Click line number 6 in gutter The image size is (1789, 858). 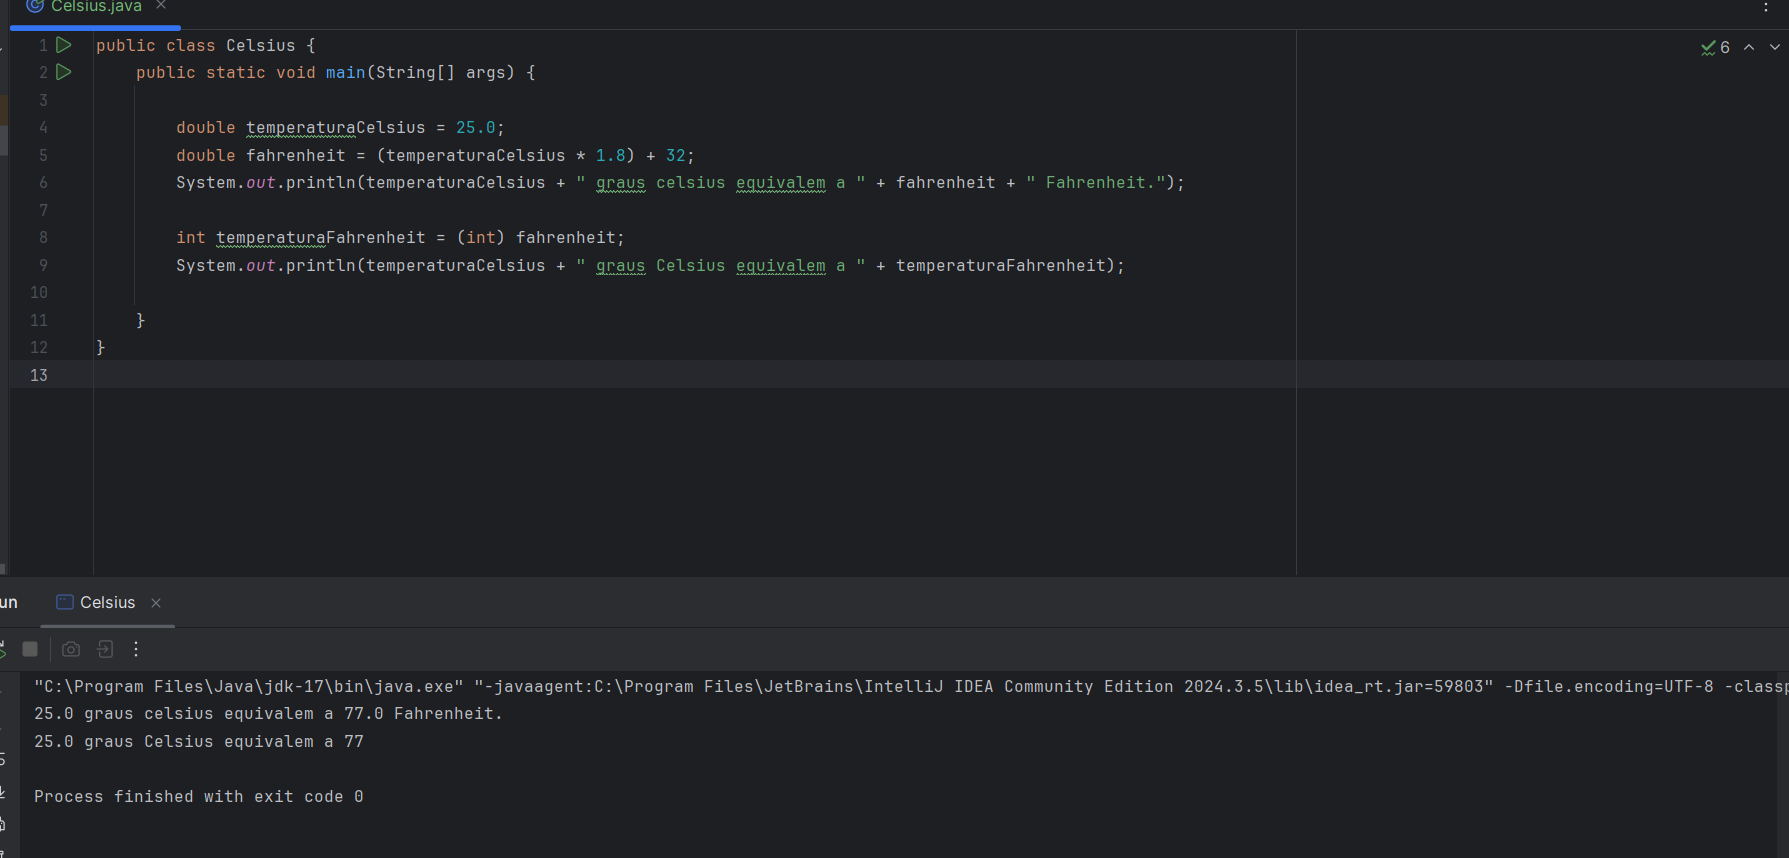pos(43,183)
